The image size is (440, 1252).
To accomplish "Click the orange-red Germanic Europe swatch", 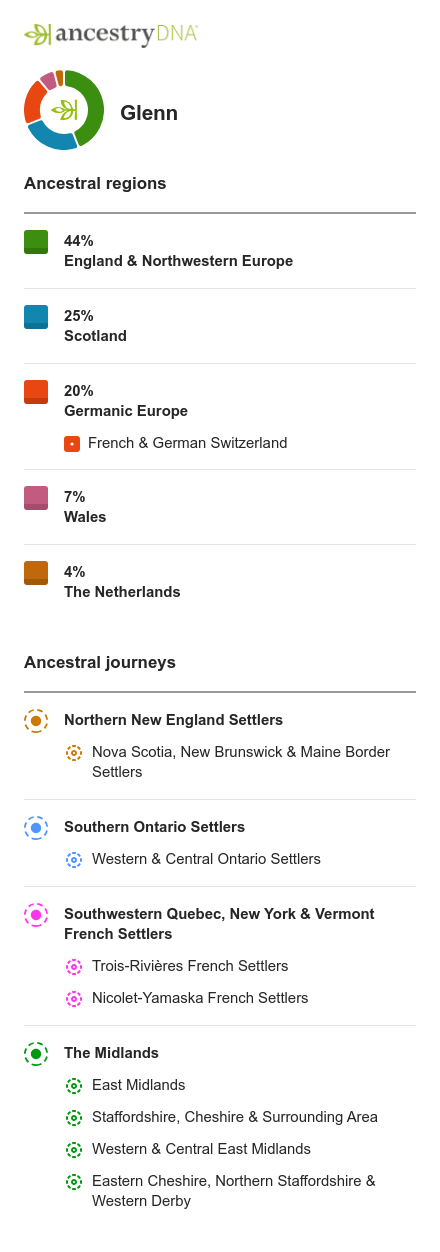I will pos(36,392).
